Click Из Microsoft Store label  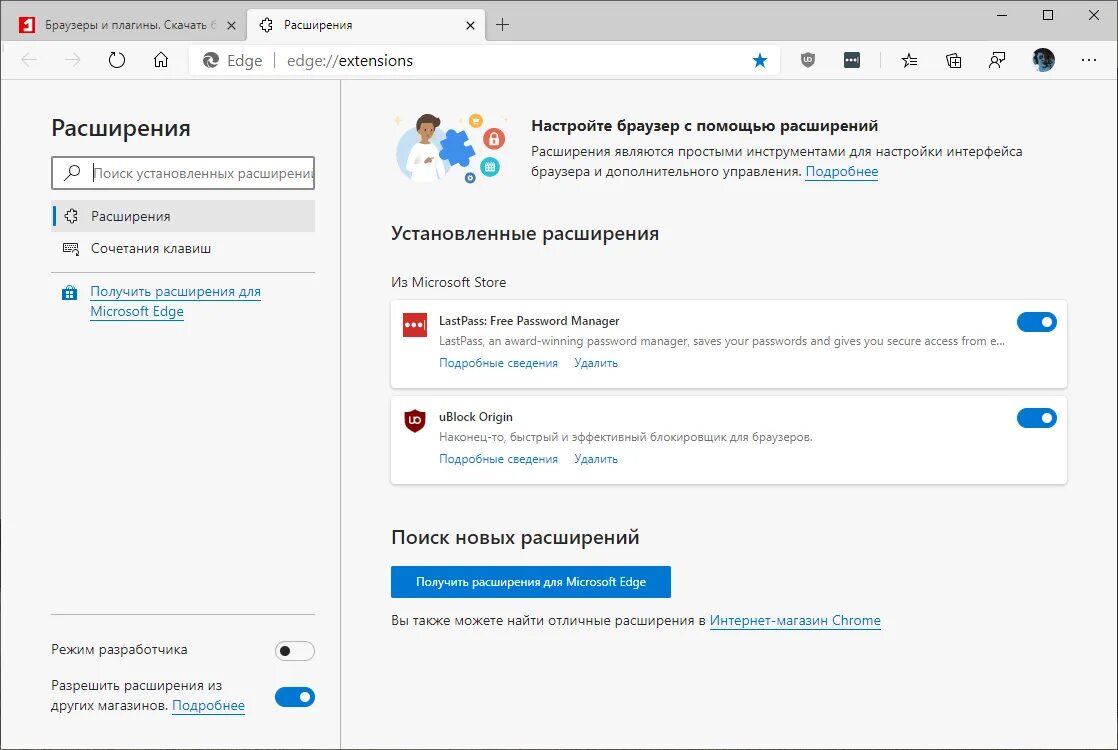point(448,282)
